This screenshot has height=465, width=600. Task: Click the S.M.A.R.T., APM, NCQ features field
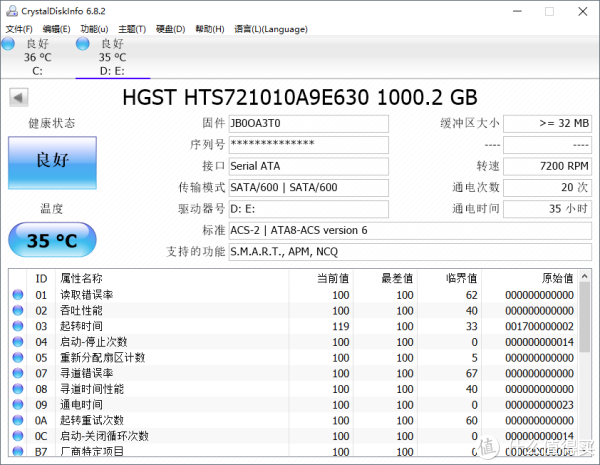(x=410, y=252)
